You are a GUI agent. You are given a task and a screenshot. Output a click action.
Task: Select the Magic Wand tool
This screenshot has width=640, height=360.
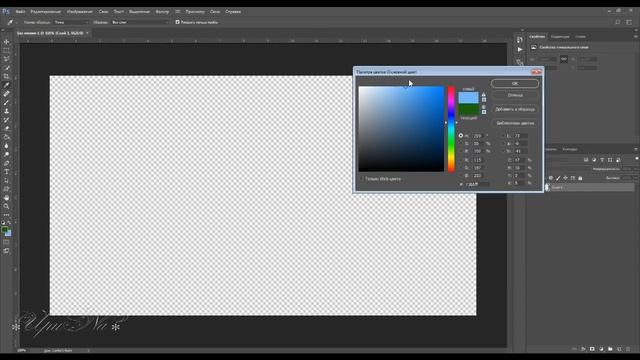tap(7, 68)
